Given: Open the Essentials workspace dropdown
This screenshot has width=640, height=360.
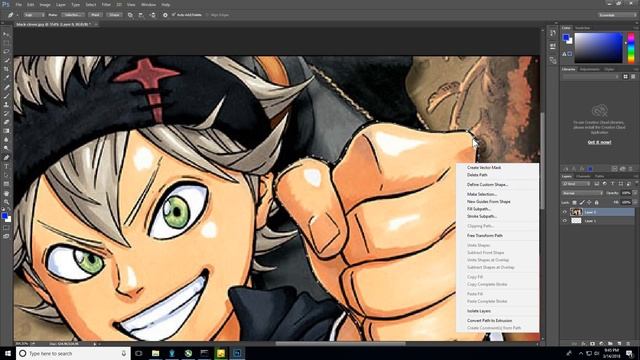Looking at the screenshot, I should [x=617, y=15].
